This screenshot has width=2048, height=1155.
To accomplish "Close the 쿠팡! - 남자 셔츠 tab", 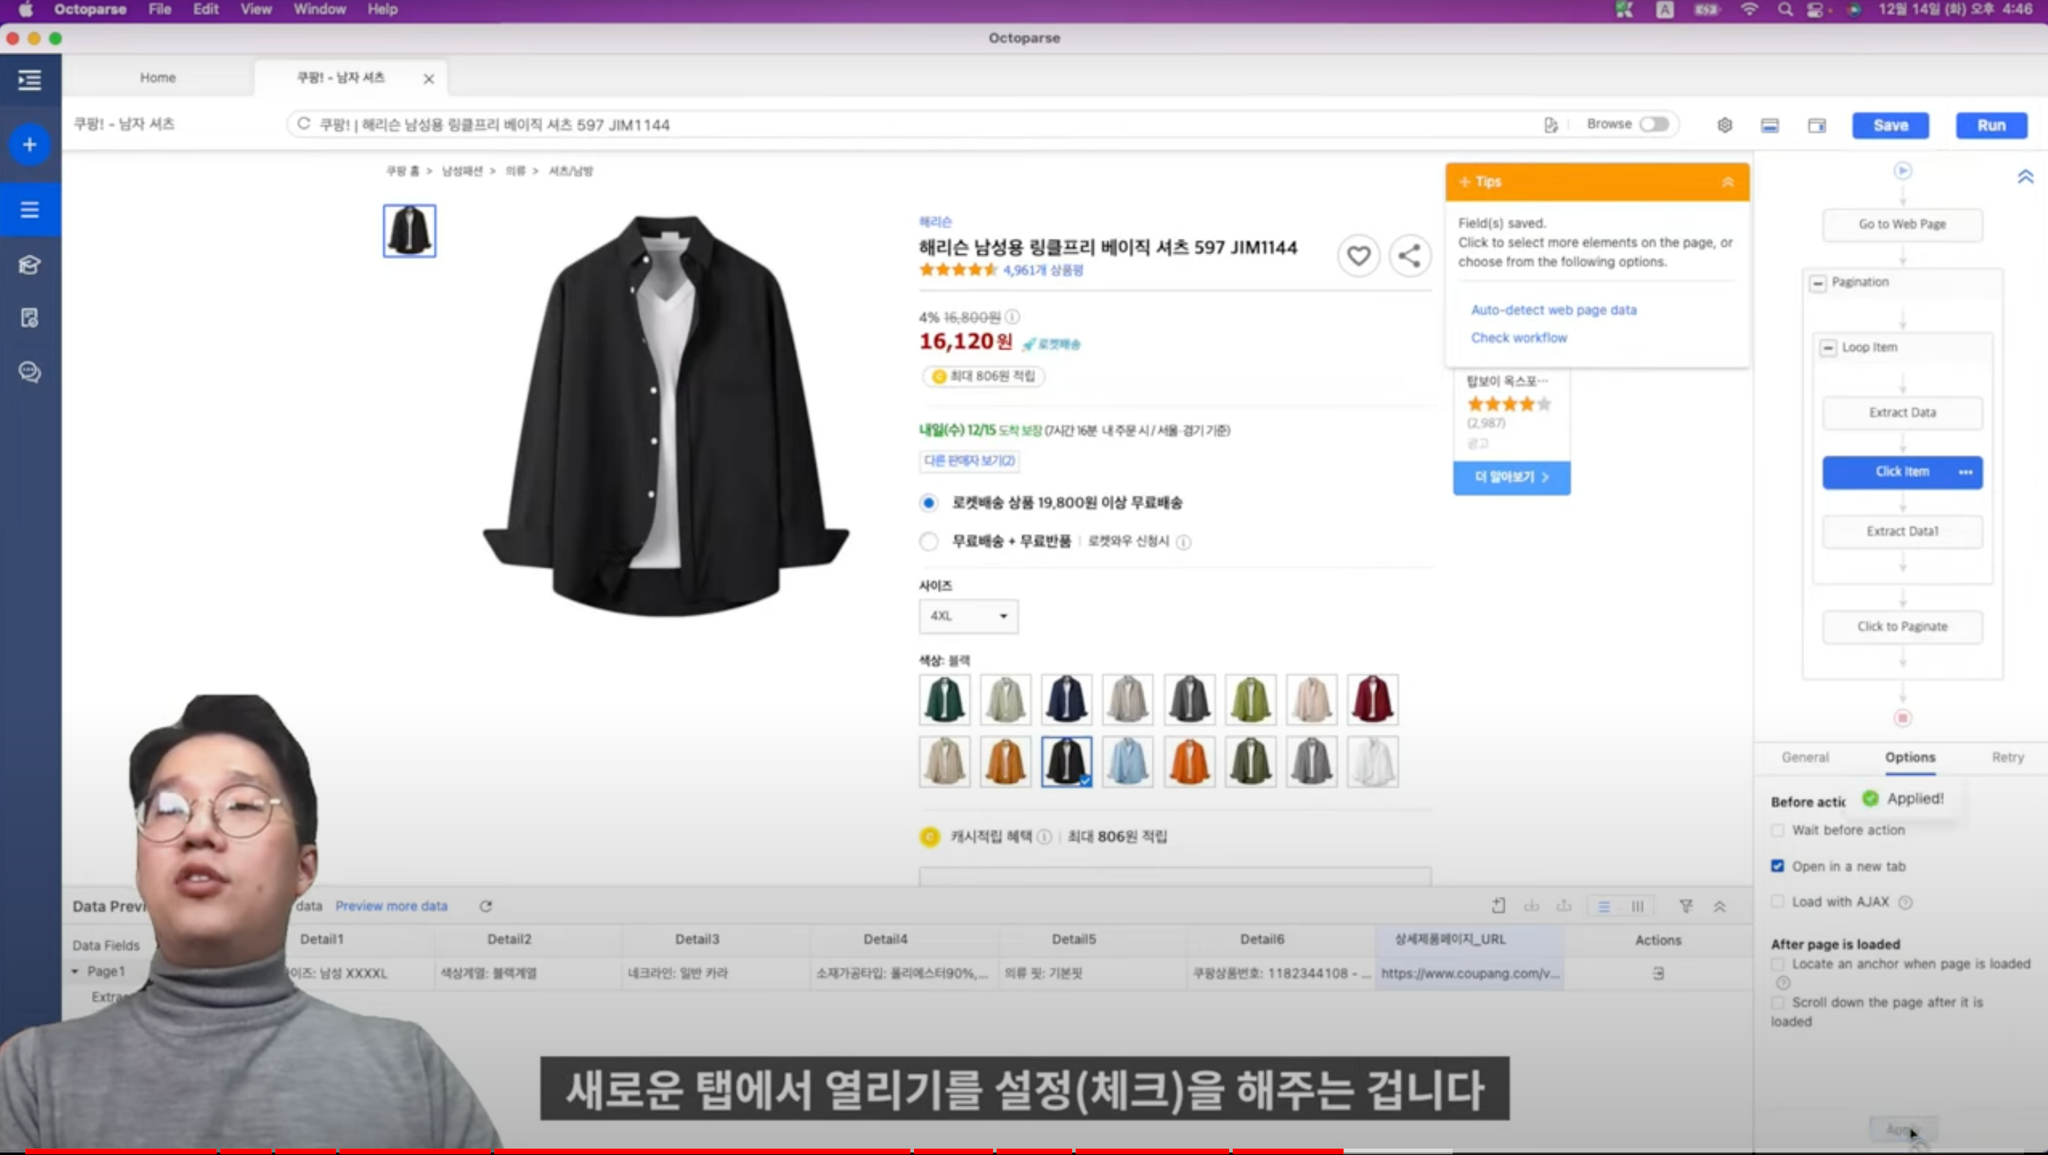I will (x=428, y=79).
